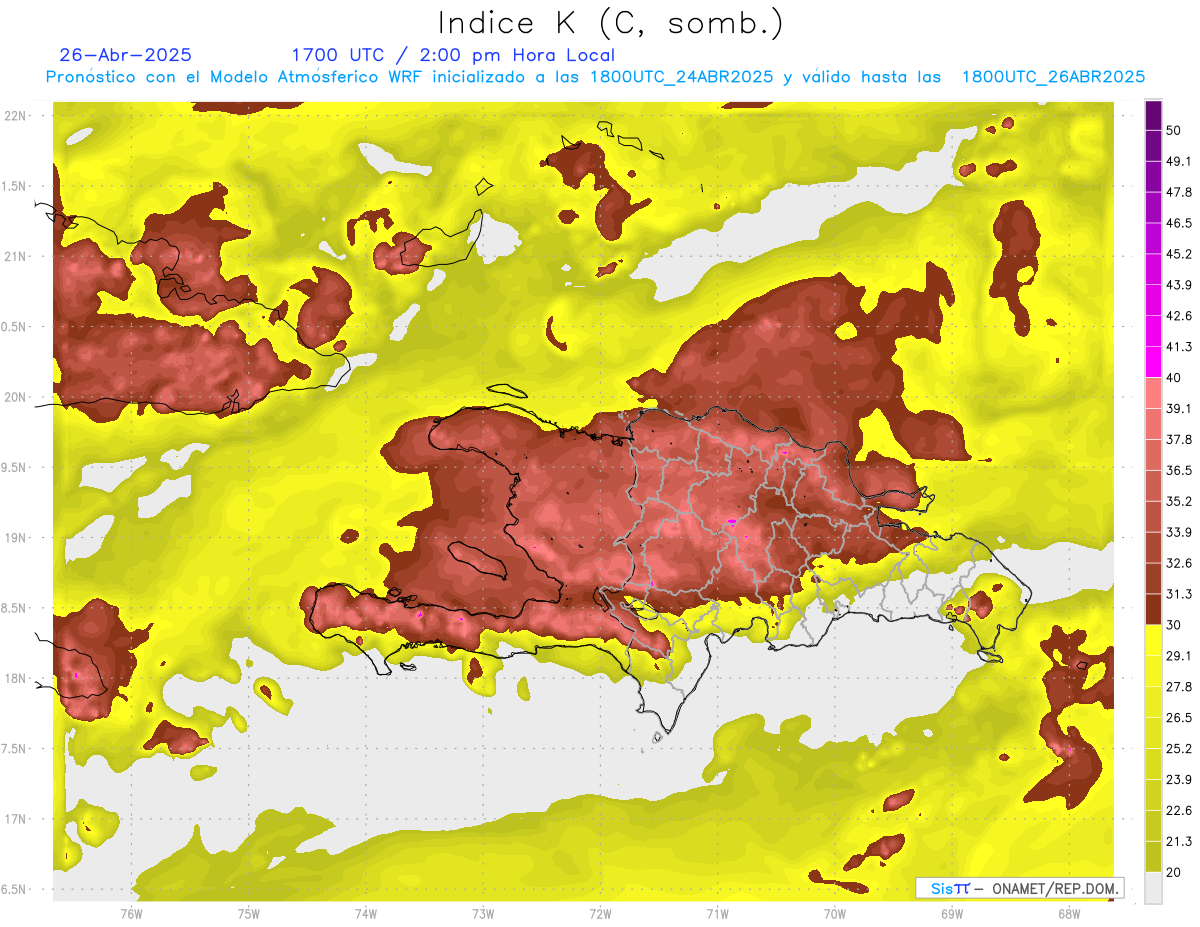
Task: Click the legend value '20'
Action: (x=1174, y=872)
